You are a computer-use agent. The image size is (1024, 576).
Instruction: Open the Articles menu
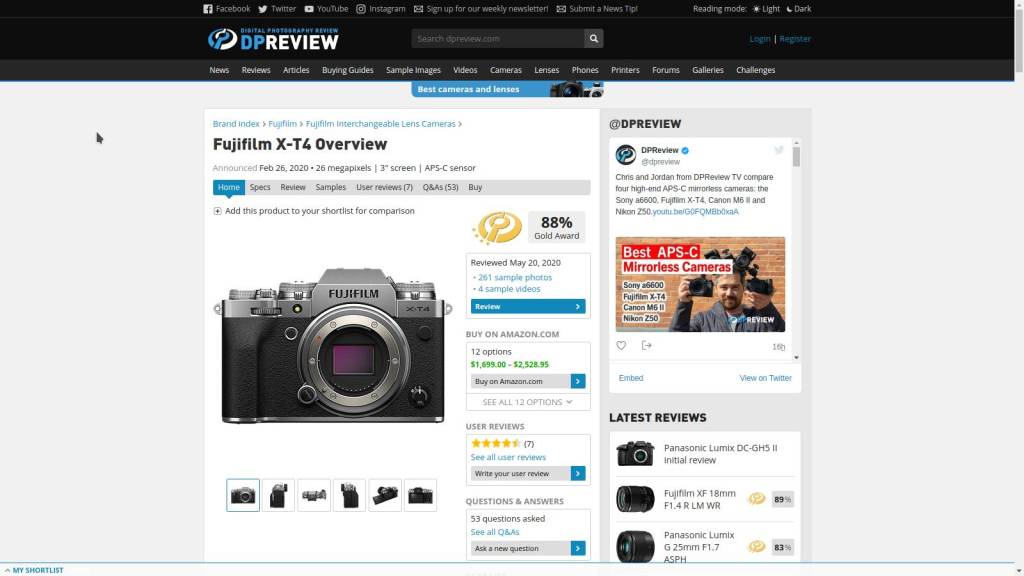[x=296, y=70]
